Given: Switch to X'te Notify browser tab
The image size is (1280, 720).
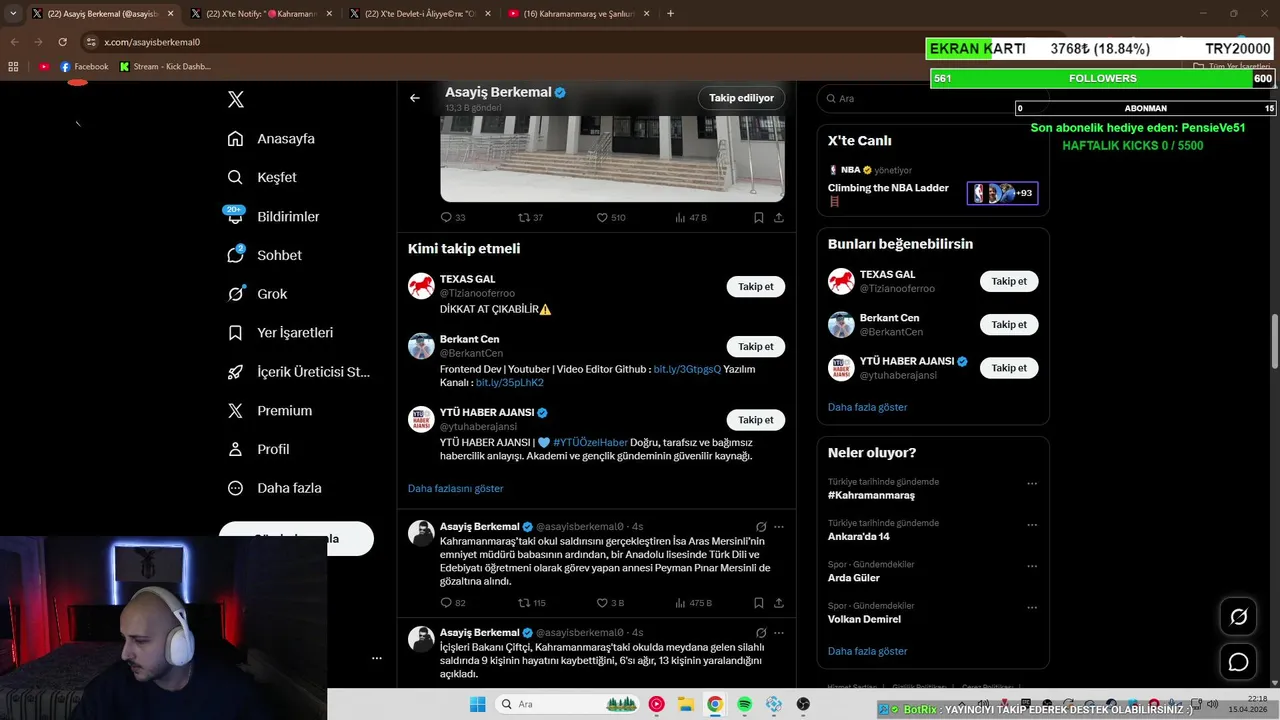Looking at the screenshot, I should coord(260,14).
